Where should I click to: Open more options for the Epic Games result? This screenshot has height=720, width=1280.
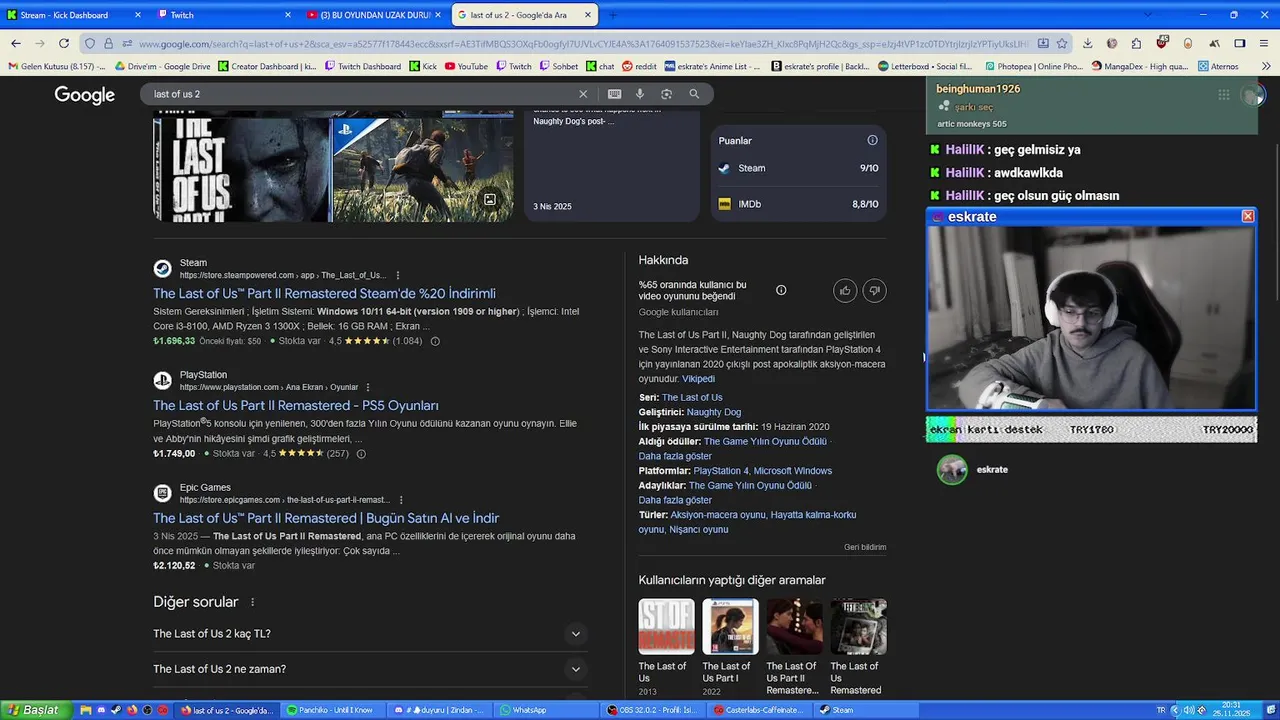(401, 500)
